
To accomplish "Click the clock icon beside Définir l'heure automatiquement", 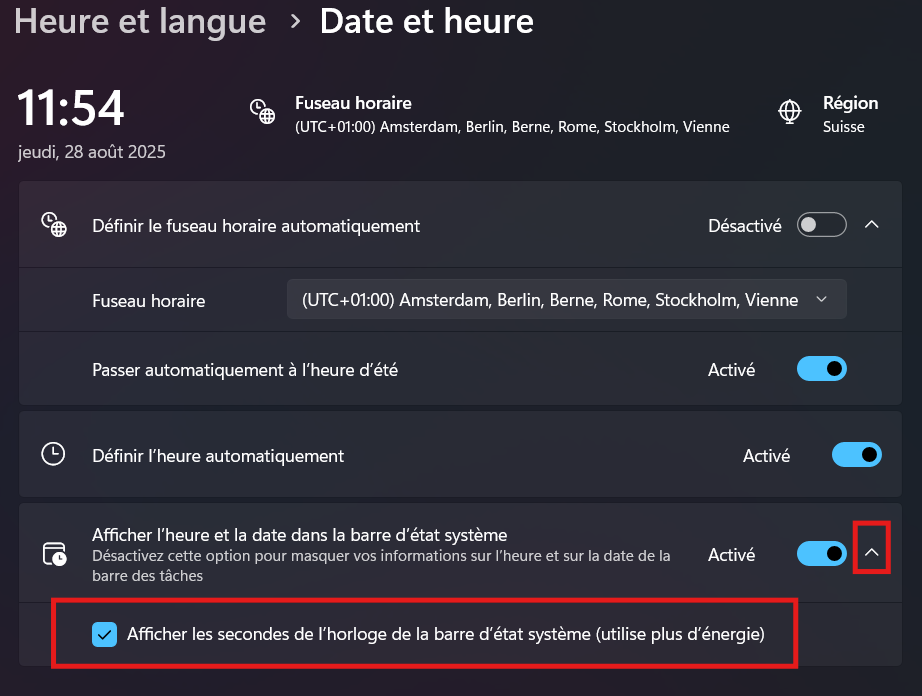I will (54, 454).
